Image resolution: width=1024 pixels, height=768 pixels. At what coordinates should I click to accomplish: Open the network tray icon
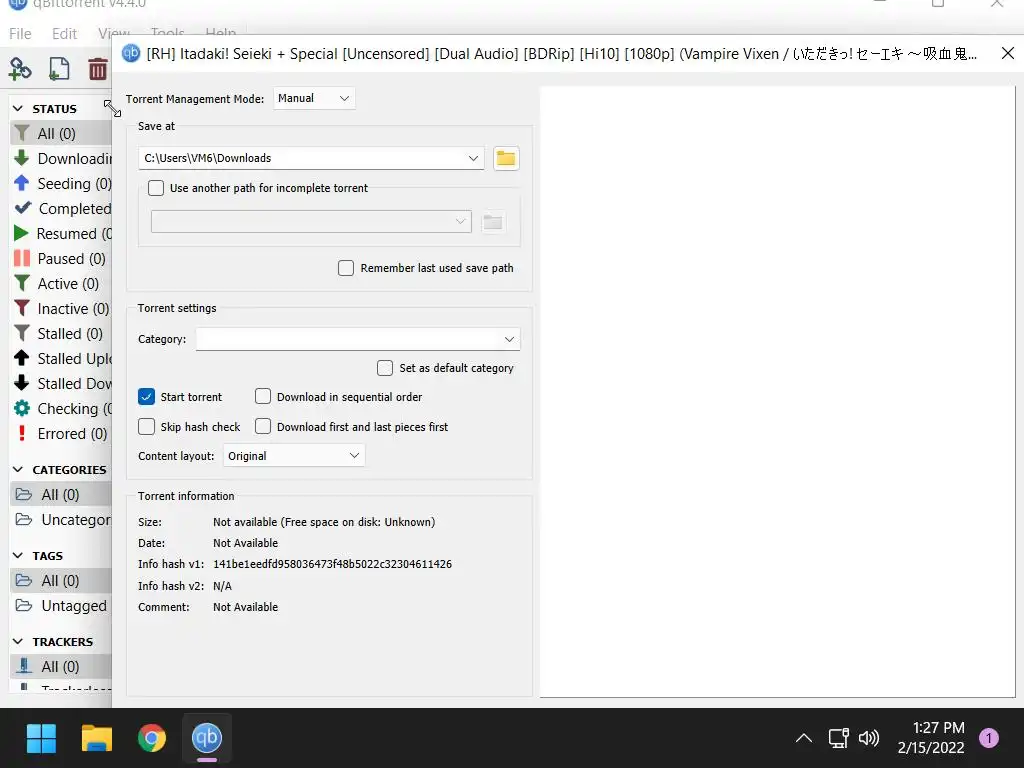point(839,739)
